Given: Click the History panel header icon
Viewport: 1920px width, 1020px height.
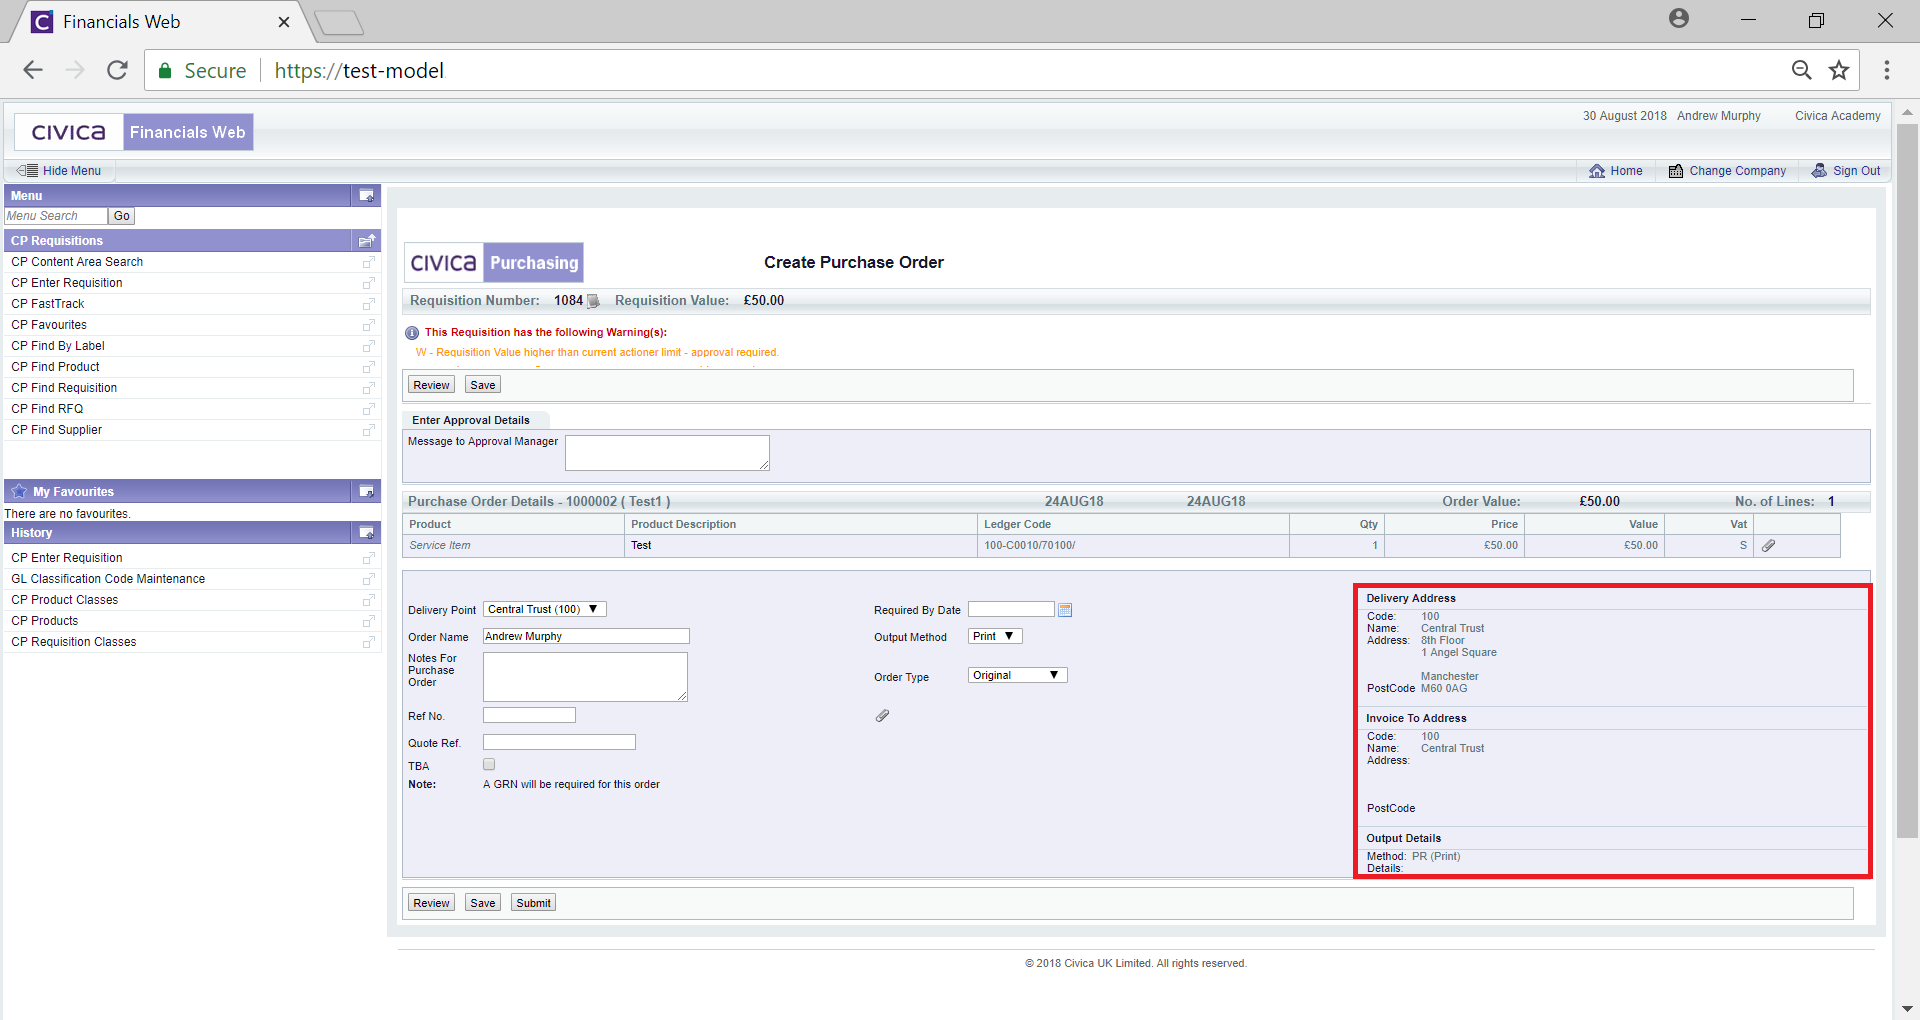Looking at the screenshot, I should [x=366, y=533].
